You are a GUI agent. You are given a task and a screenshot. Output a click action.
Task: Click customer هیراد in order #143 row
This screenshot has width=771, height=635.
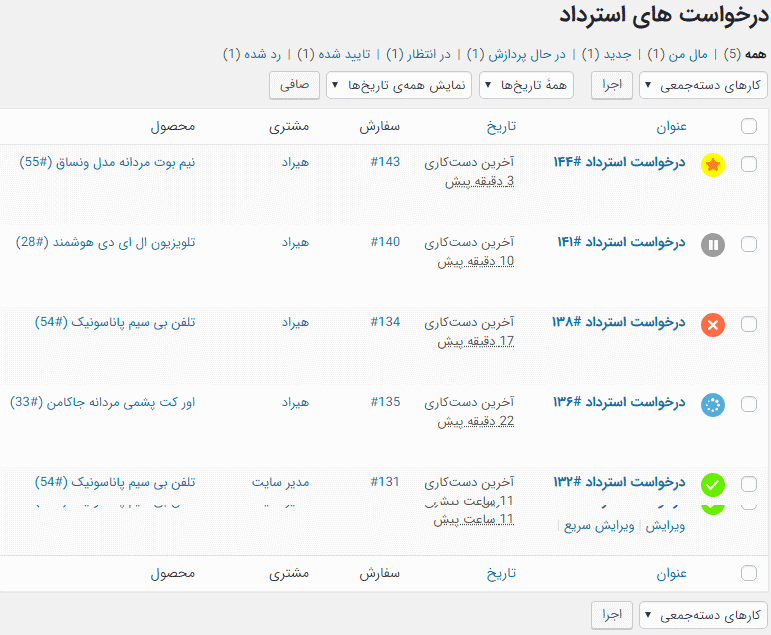pyautogui.click(x=295, y=162)
